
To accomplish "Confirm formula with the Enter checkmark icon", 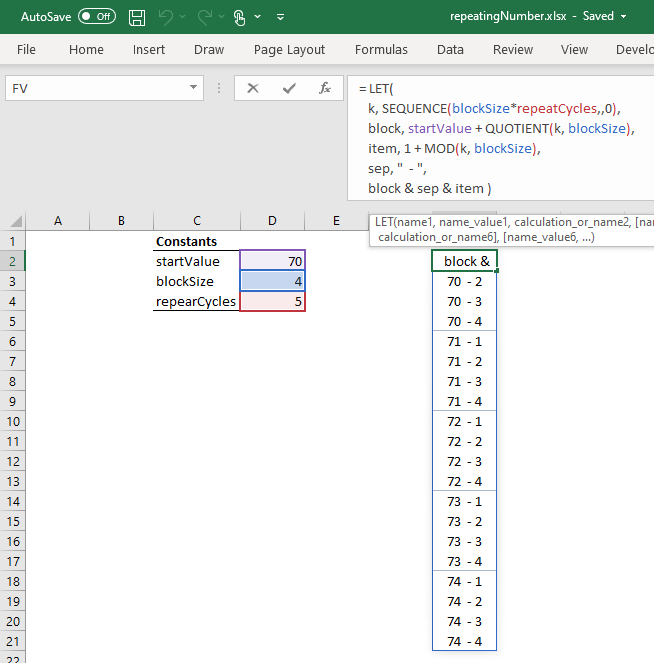I will point(289,88).
